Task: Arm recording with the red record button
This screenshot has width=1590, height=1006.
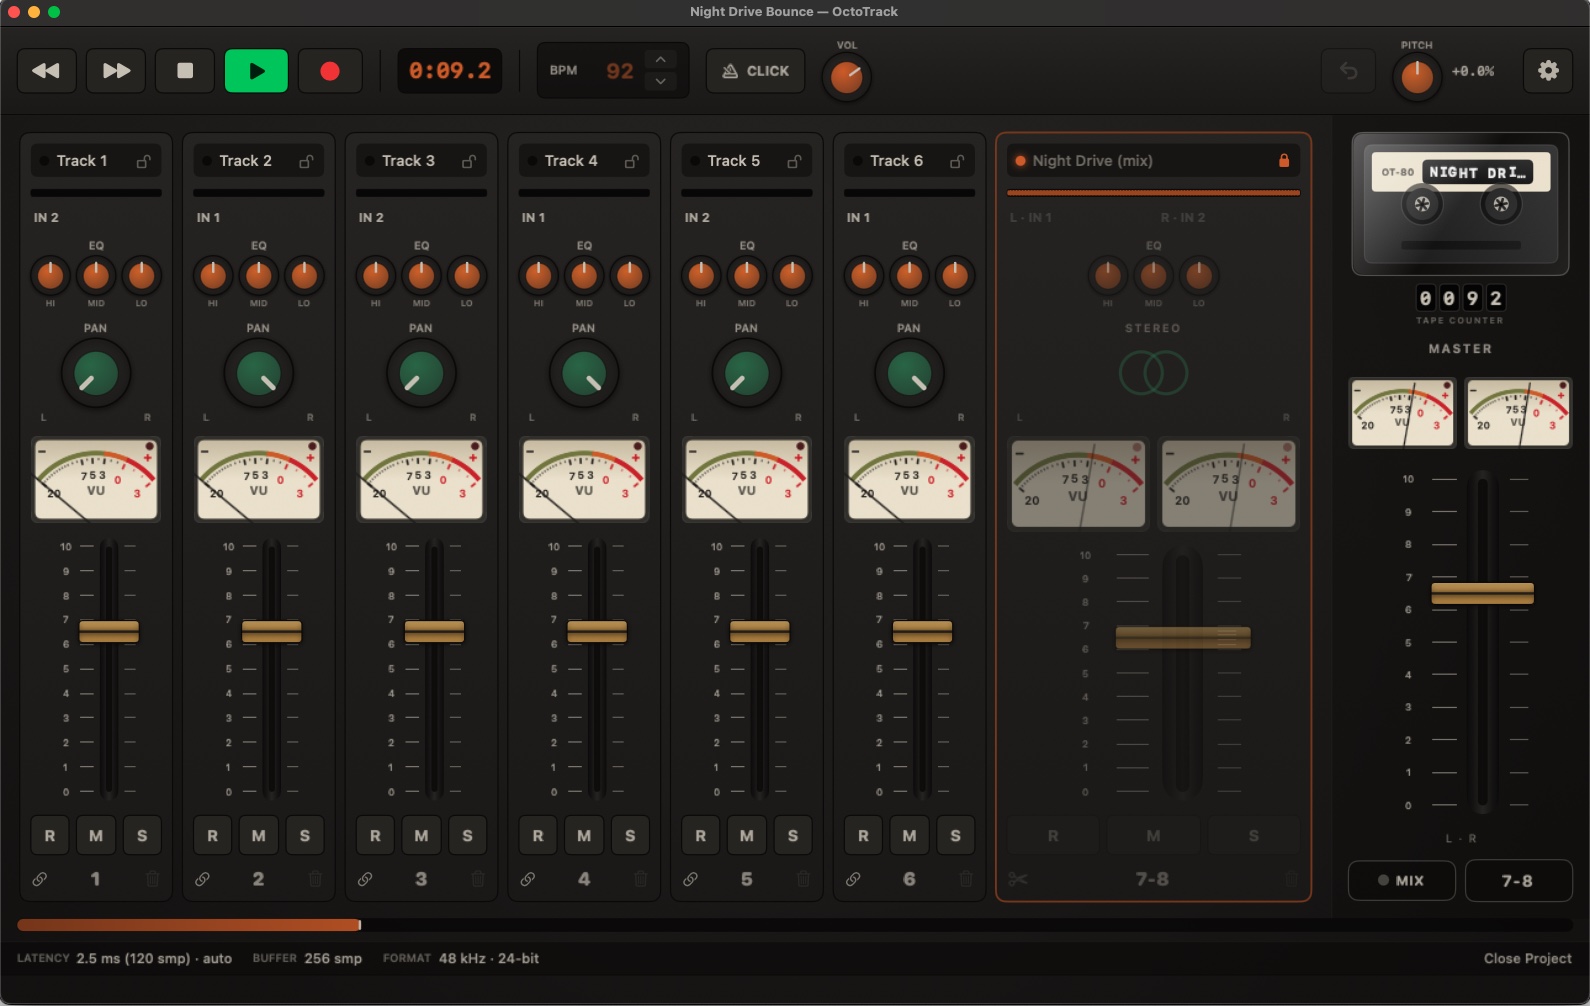Action: tap(330, 71)
